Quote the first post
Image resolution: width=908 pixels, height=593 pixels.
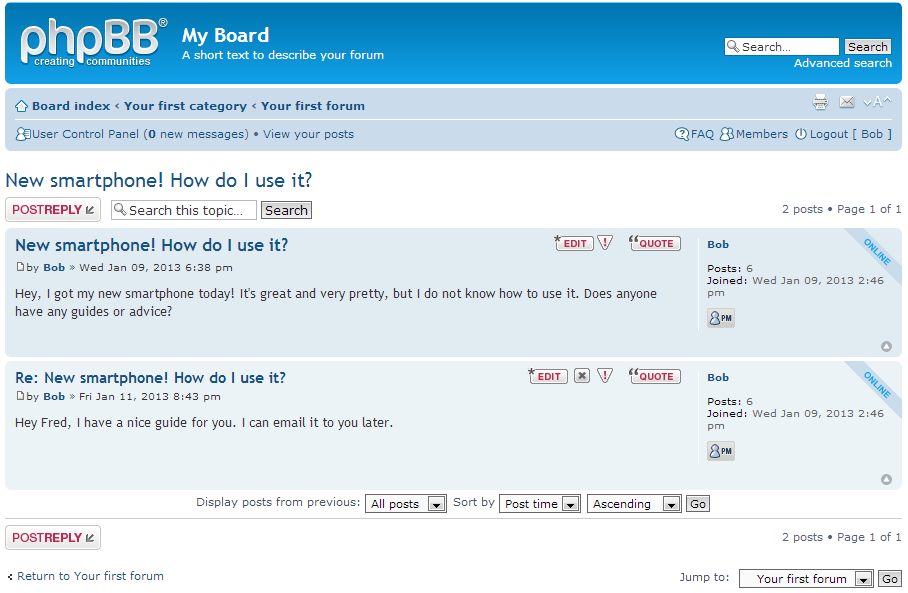point(654,243)
